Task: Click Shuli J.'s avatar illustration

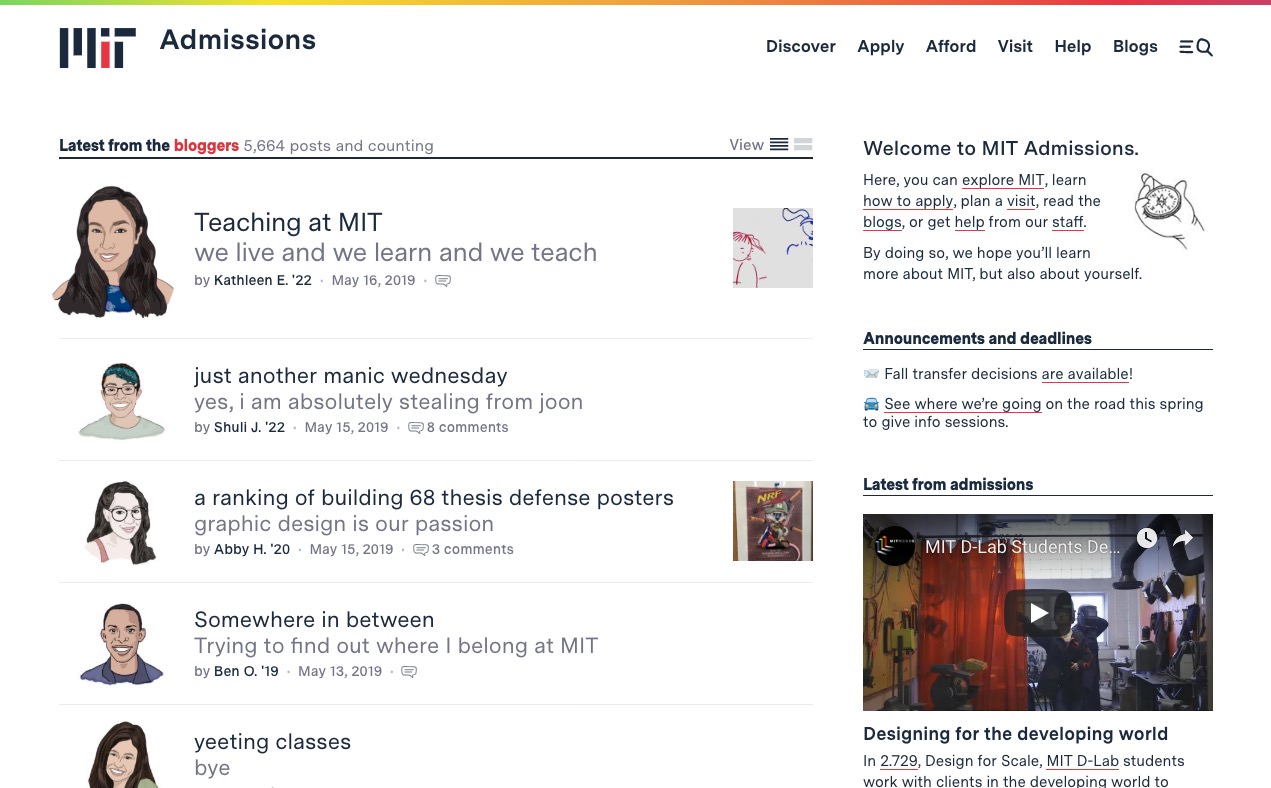Action: click(x=121, y=401)
